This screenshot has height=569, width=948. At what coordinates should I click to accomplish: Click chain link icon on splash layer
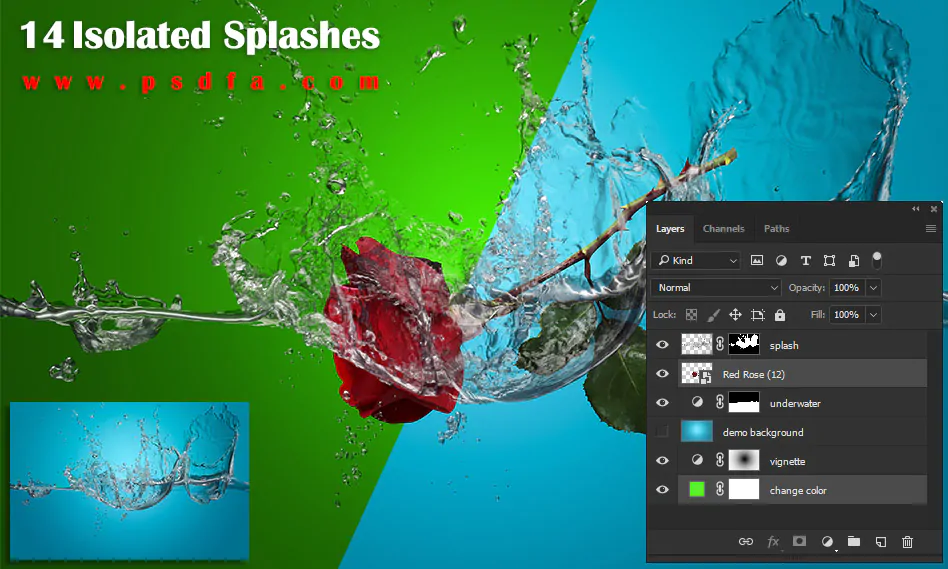click(720, 344)
